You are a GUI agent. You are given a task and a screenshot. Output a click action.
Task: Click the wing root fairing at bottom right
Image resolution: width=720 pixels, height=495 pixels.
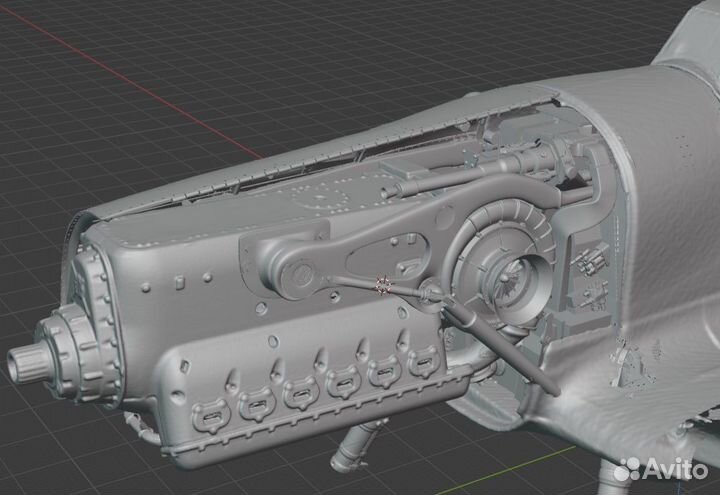tap(600, 400)
